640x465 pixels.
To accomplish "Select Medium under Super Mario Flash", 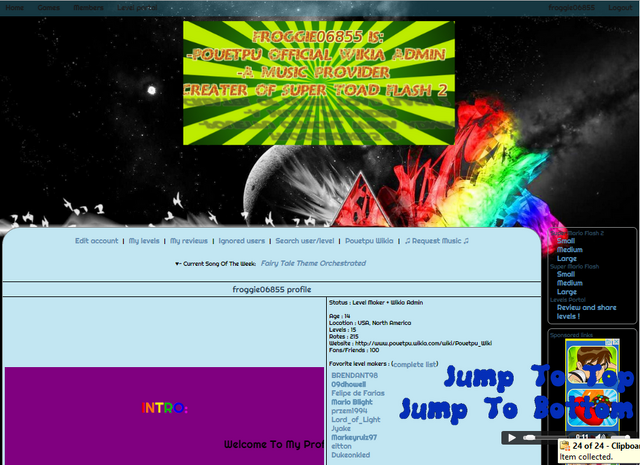I will (570, 283).
